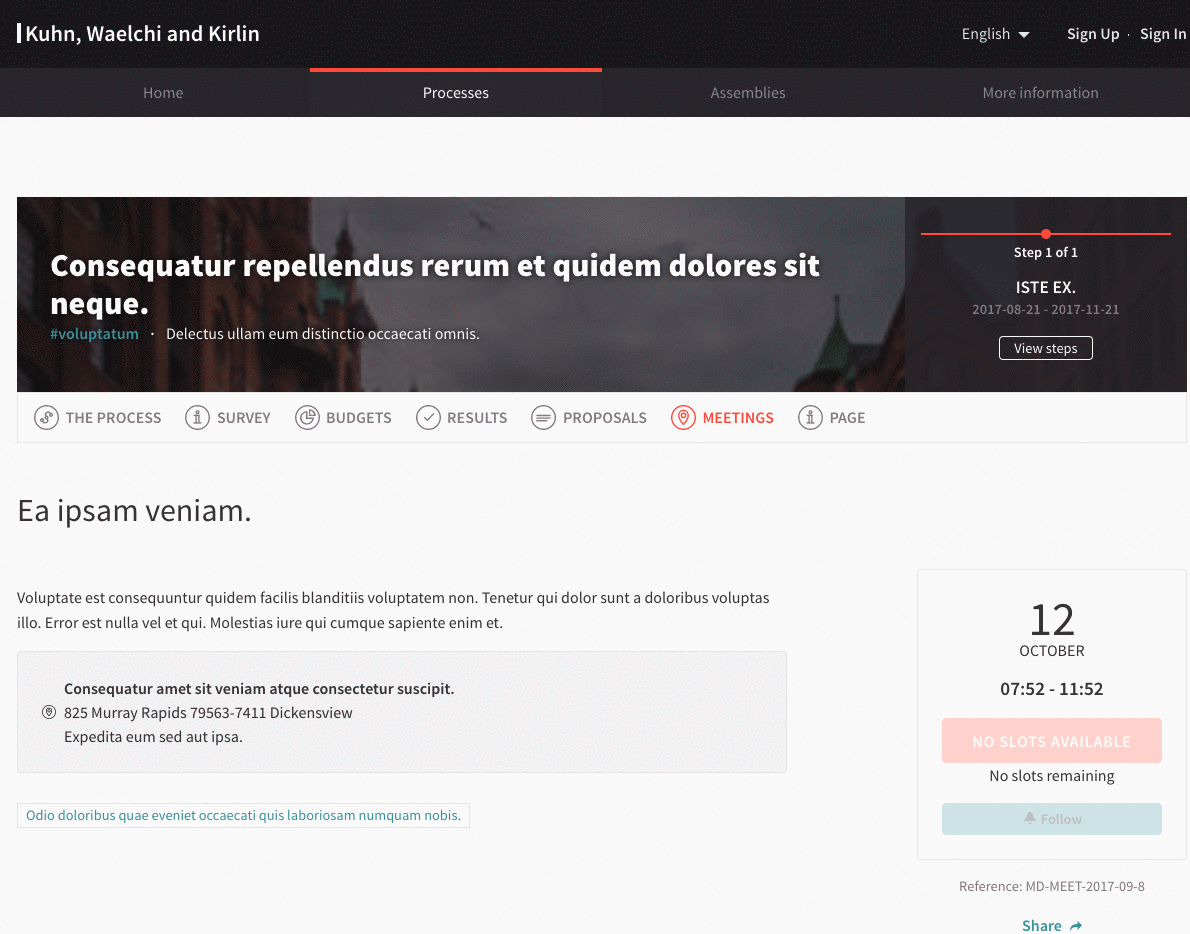Toggle Follow for this meeting
The width and height of the screenshot is (1190, 934).
1051,818
